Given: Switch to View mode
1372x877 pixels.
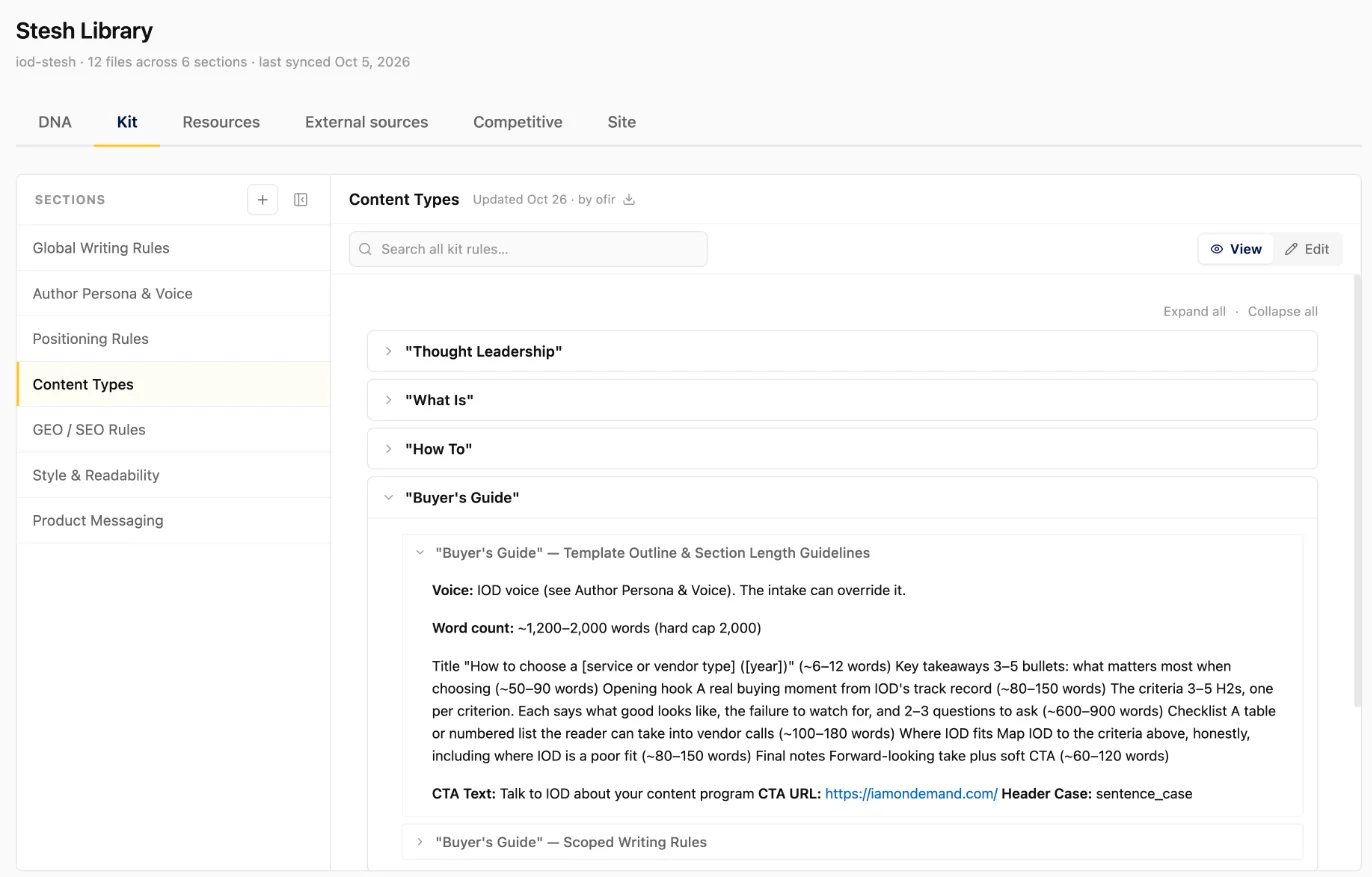Looking at the screenshot, I should (x=1236, y=249).
